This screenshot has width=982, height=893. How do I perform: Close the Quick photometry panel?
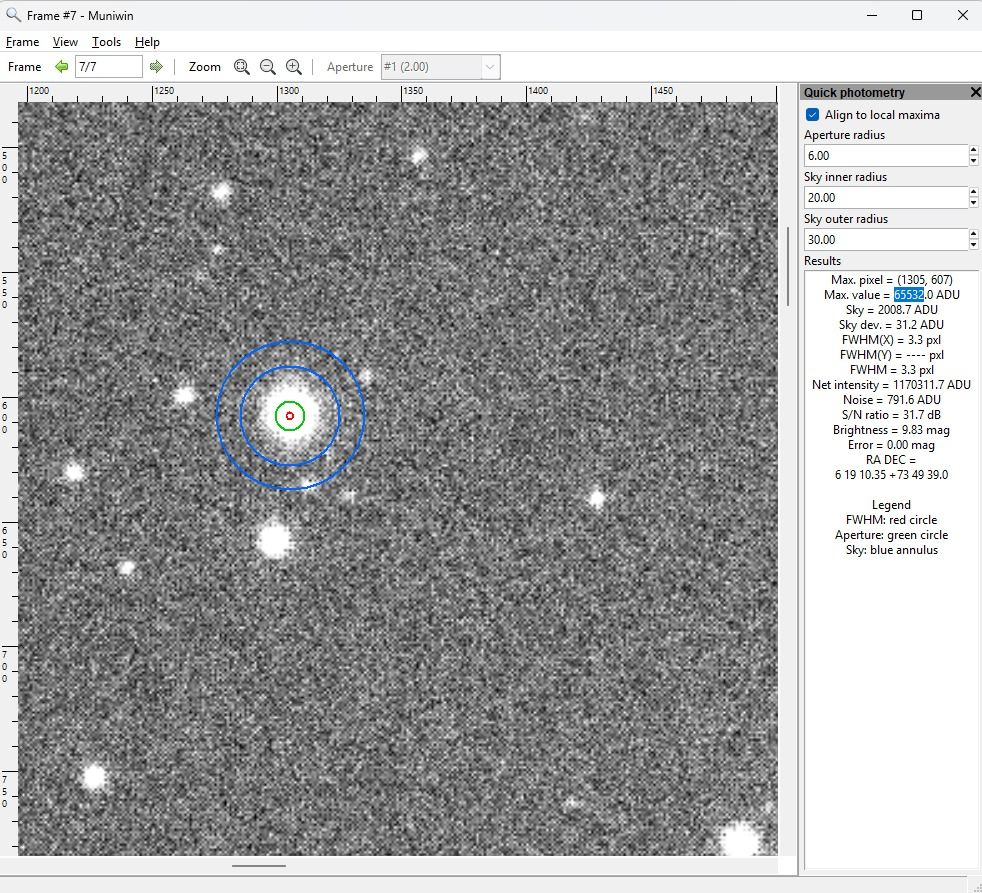pos(975,91)
